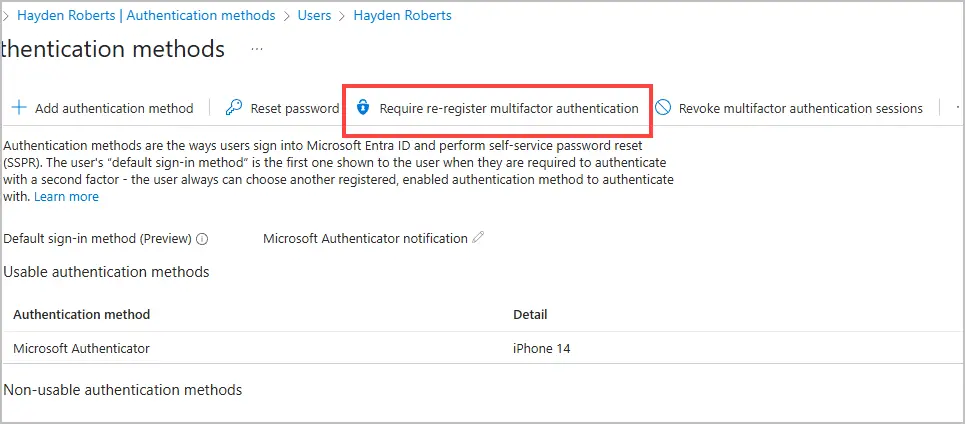
Task: Open the last Hayden Roberts breadcrumb
Action: (x=402, y=15)
